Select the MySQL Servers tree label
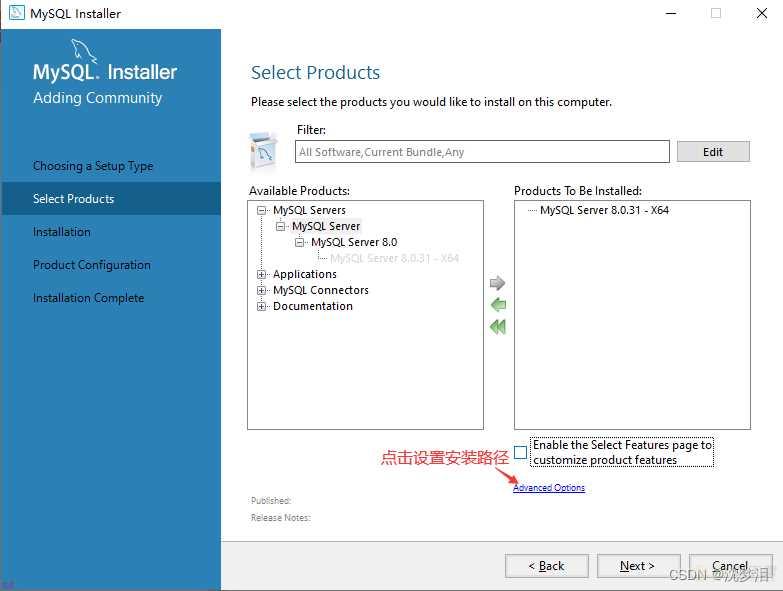The height and width of the screenshot is (591, 783). click(x=309, y=210)
